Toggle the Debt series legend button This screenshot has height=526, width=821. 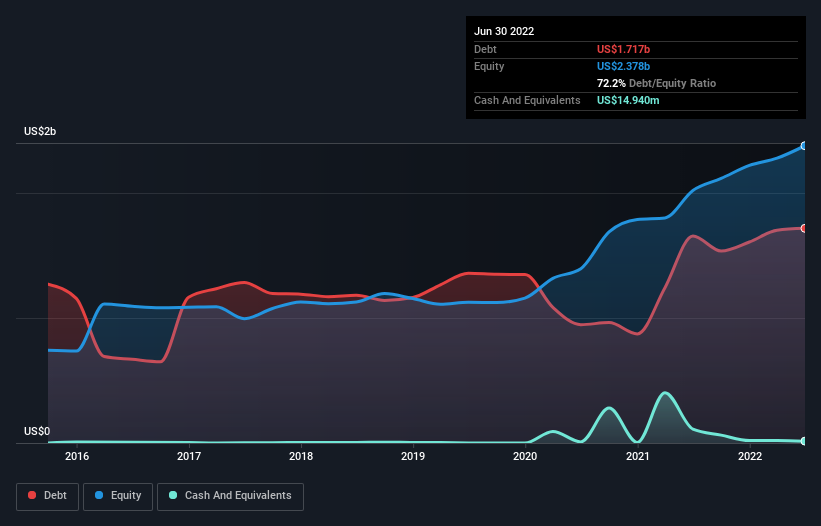click(x=48, y=496)
